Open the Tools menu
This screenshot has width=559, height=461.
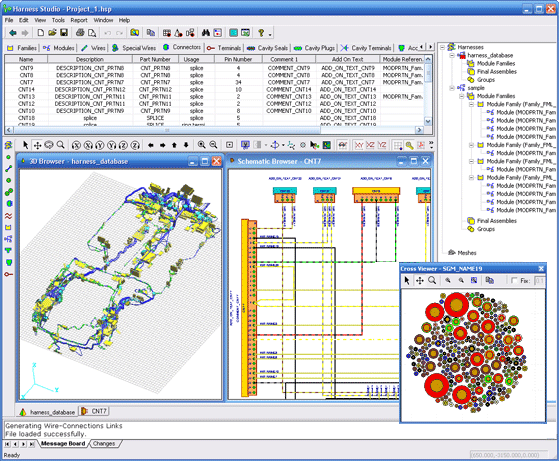(x=58, y=20)
